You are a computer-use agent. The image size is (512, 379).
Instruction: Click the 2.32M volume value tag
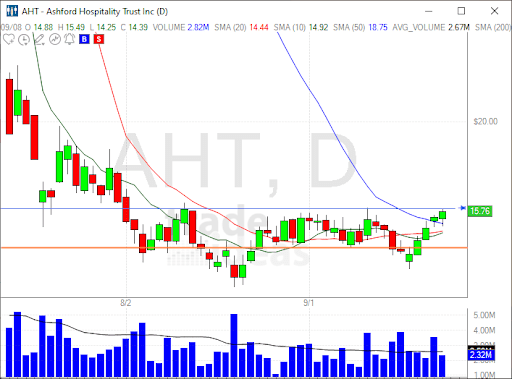point(481,355)
